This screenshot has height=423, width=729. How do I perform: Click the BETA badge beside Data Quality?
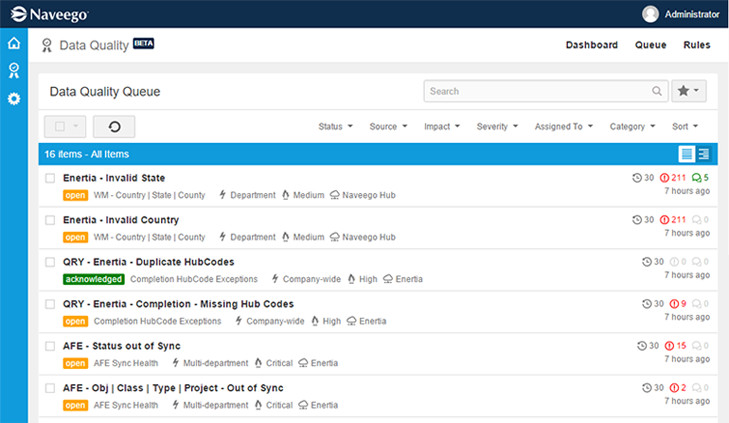tap(143, 43)
